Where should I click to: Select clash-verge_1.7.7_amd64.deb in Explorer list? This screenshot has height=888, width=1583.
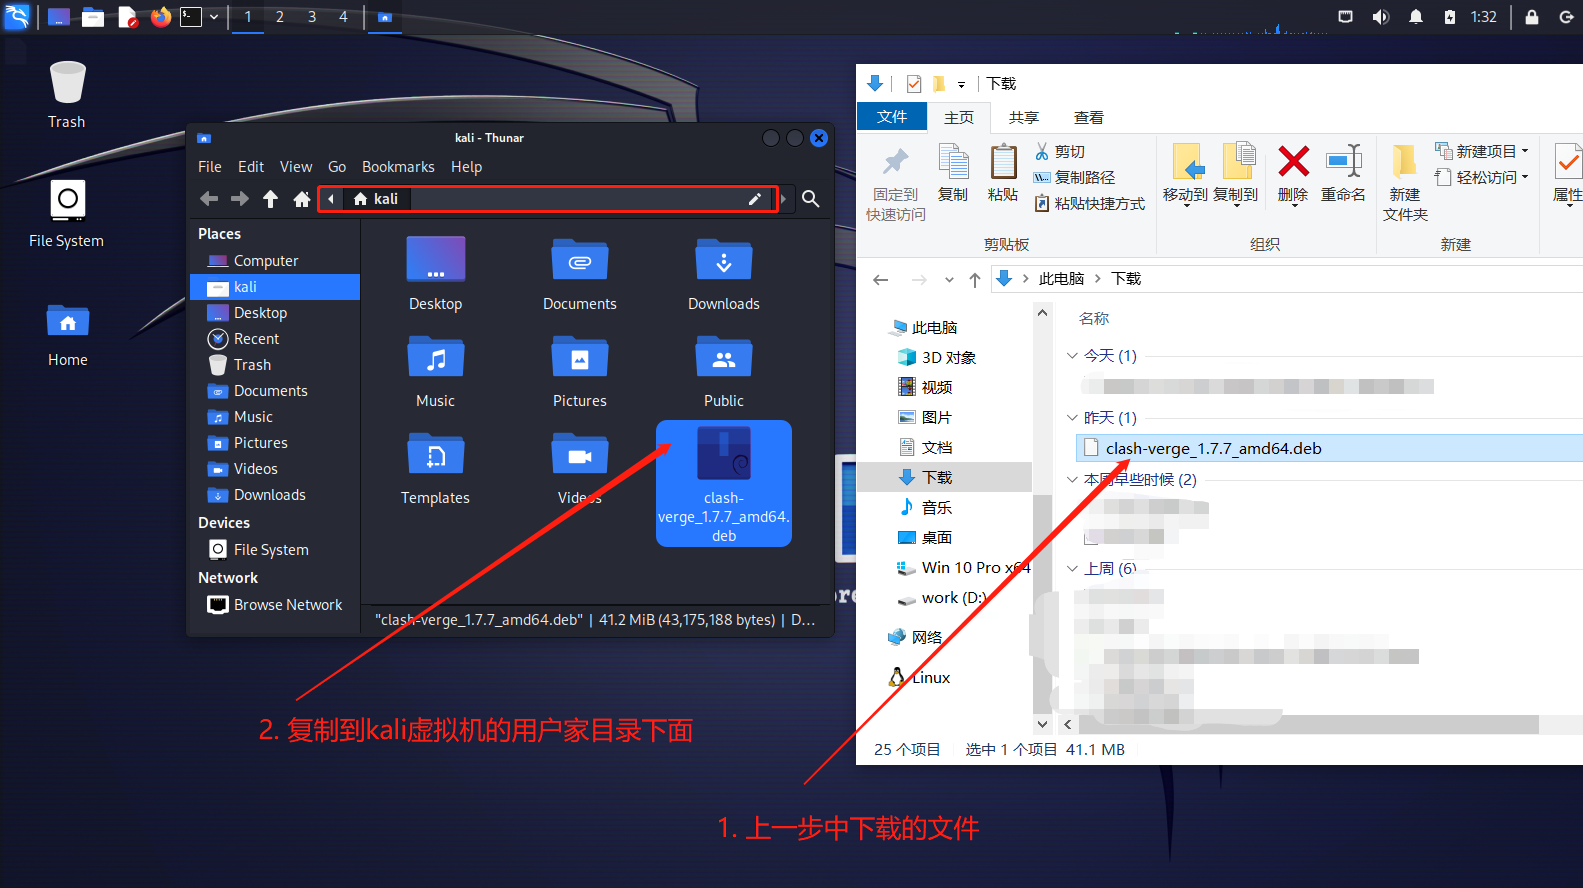(1329, 448)
